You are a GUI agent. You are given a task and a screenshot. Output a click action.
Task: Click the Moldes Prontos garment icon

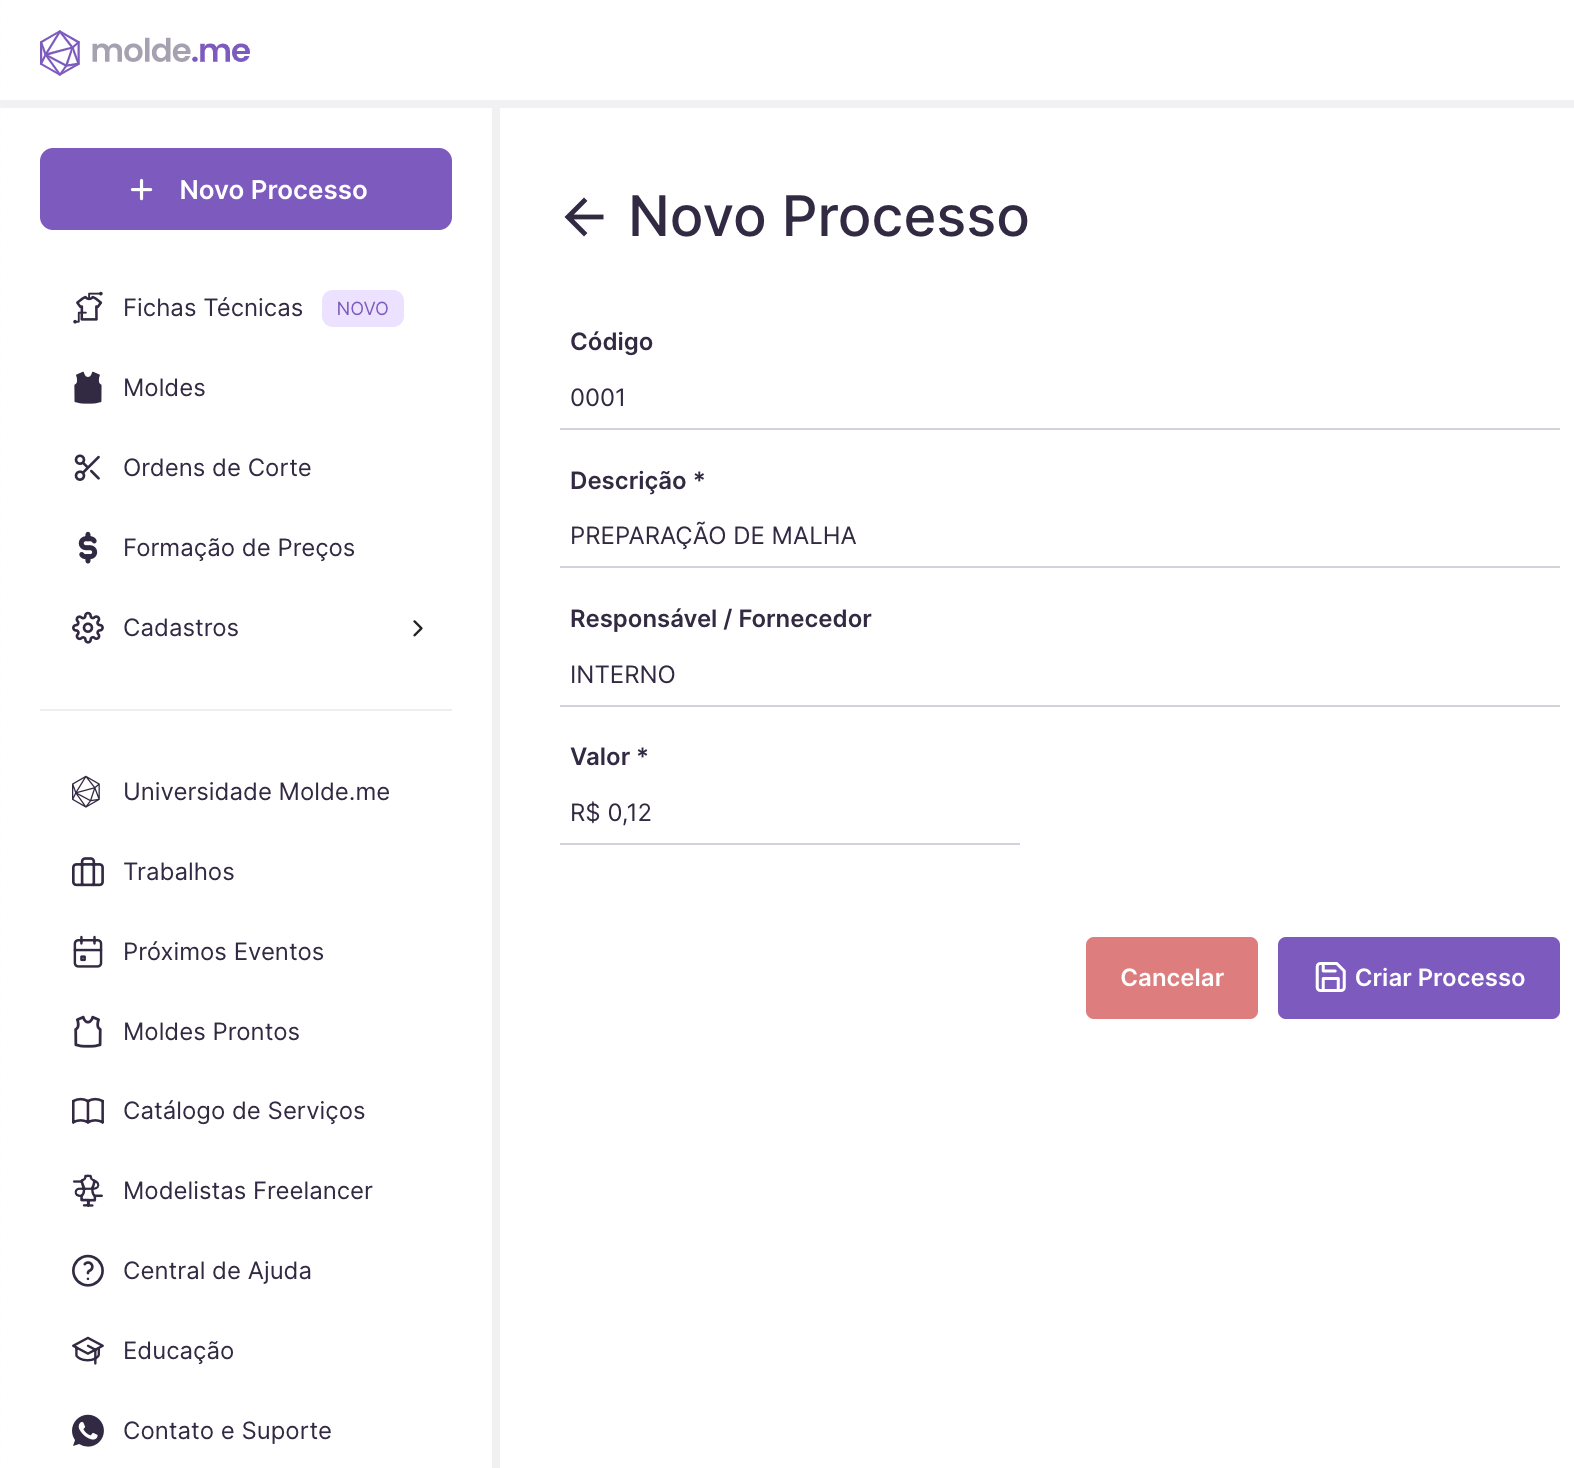(88, 1032)
